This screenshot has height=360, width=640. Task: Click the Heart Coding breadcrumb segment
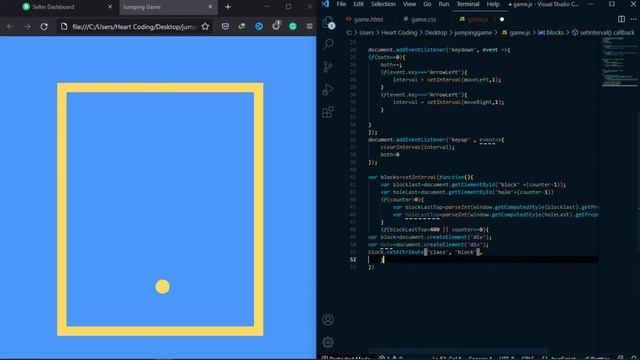click(x=399, y=33)
